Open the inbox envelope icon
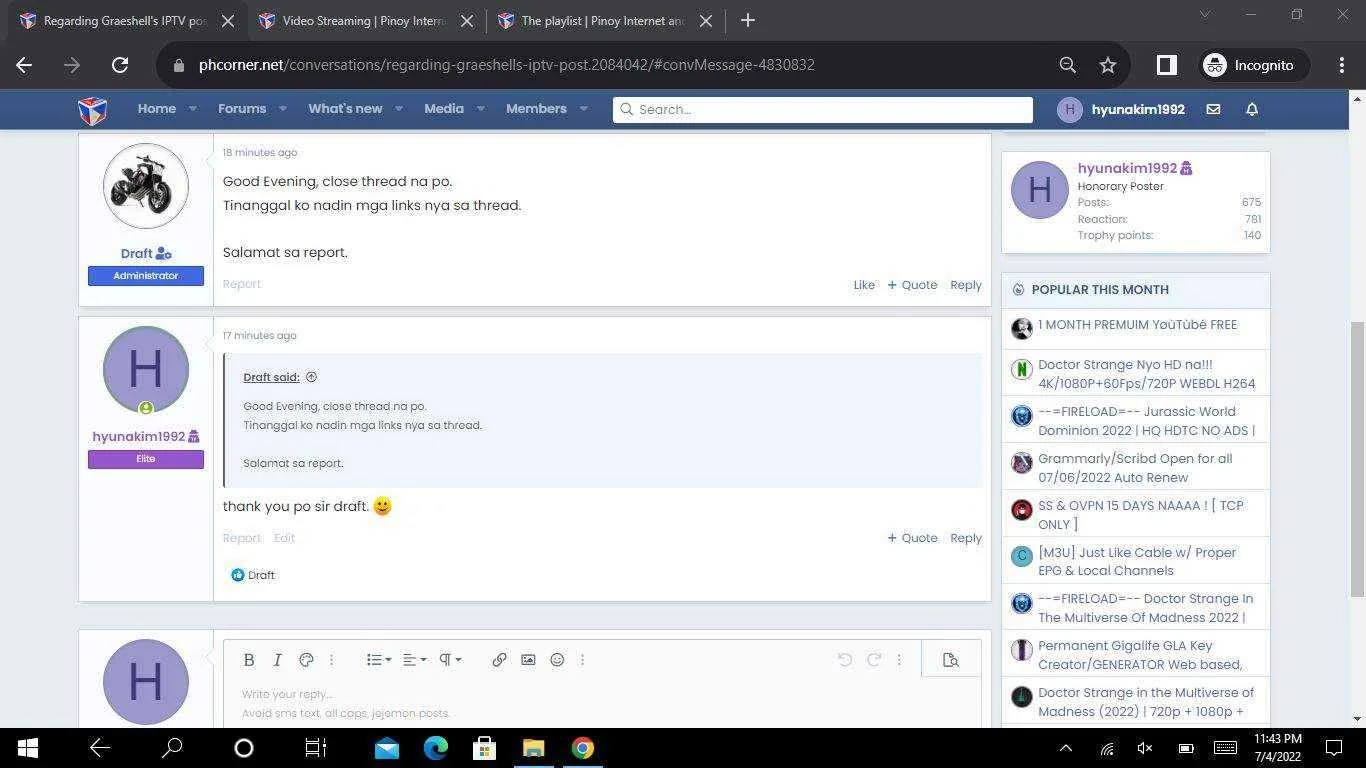 (1213, 109)
